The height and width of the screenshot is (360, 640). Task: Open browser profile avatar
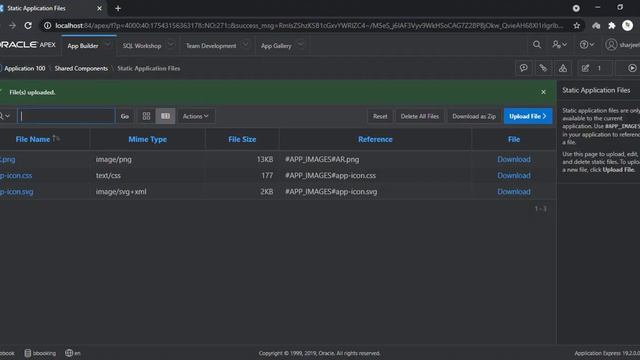[627, 25]
